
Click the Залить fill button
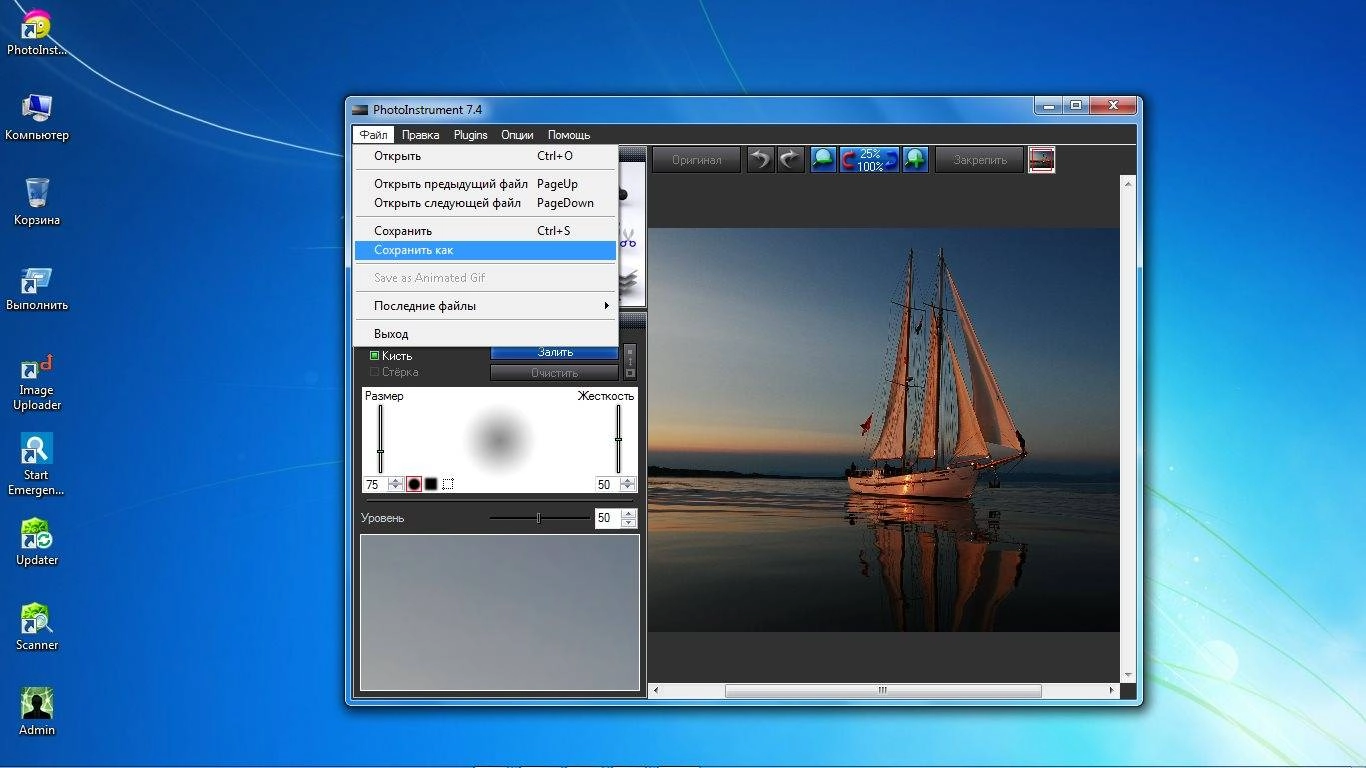click(555, 352)
